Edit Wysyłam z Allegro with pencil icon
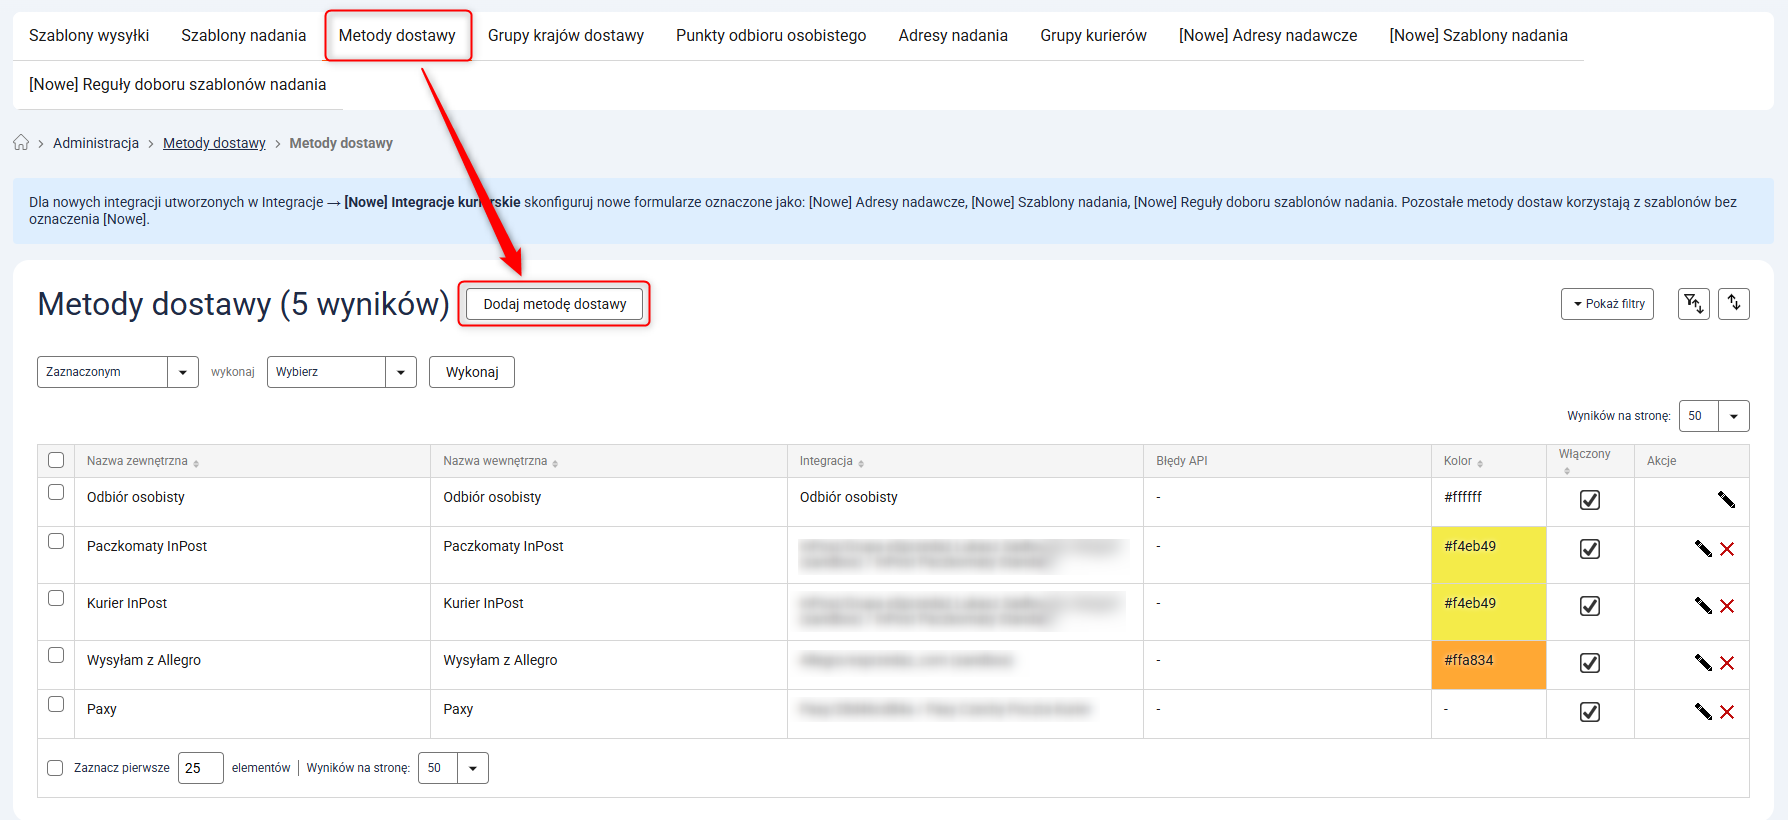This screenshot has width=1788, height=820. coord(1703,663)
